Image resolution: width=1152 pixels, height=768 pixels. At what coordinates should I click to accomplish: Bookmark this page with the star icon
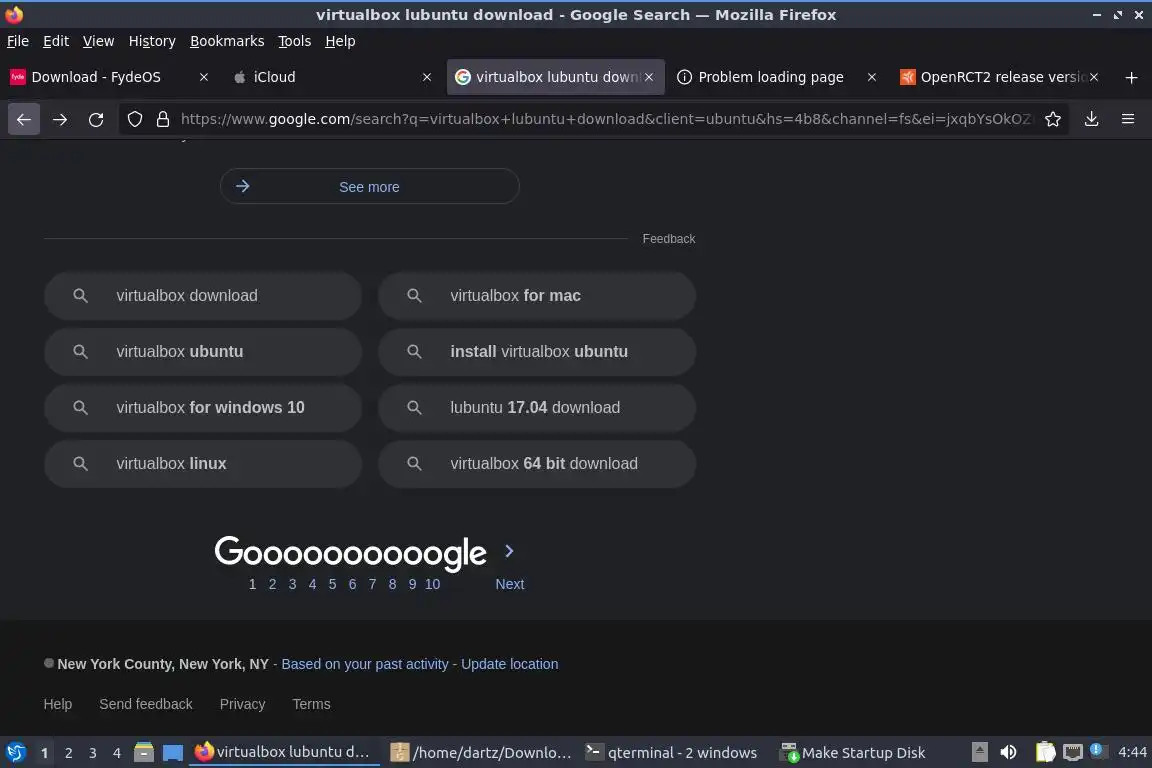tap(1053, 119)
